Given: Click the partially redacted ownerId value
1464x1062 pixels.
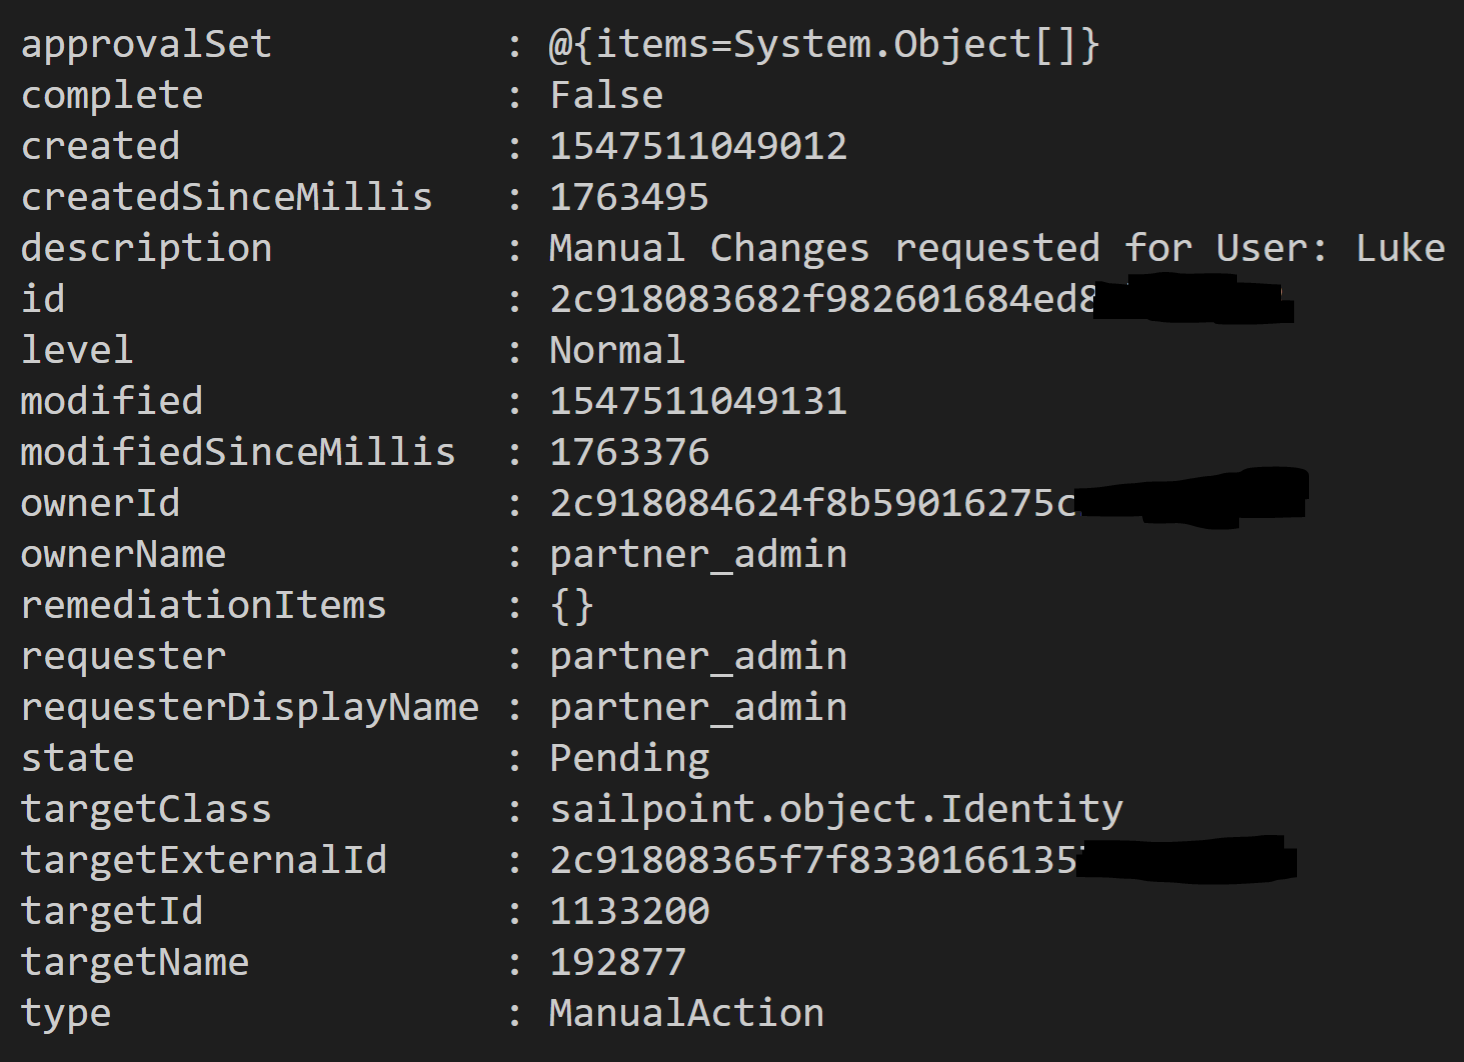Looking at the screenshot, I should [x=812, y=504].
